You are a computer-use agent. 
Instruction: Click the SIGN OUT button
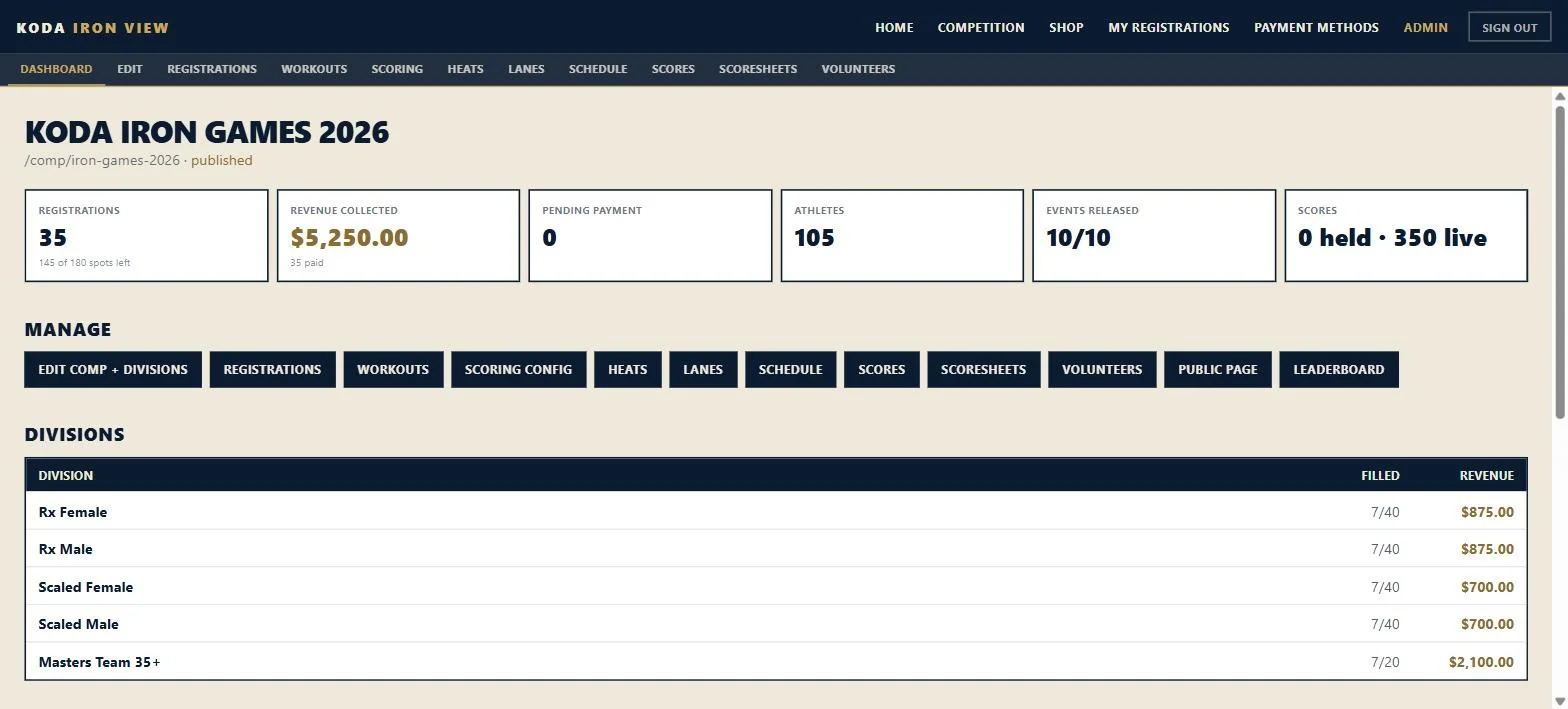(x=1509, y=27)
